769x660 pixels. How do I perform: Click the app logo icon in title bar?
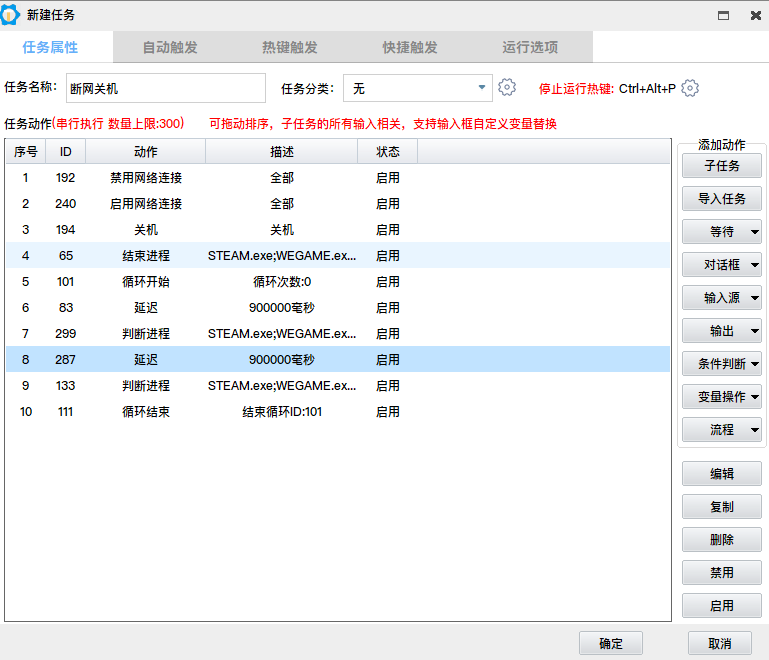click(11, 15)
